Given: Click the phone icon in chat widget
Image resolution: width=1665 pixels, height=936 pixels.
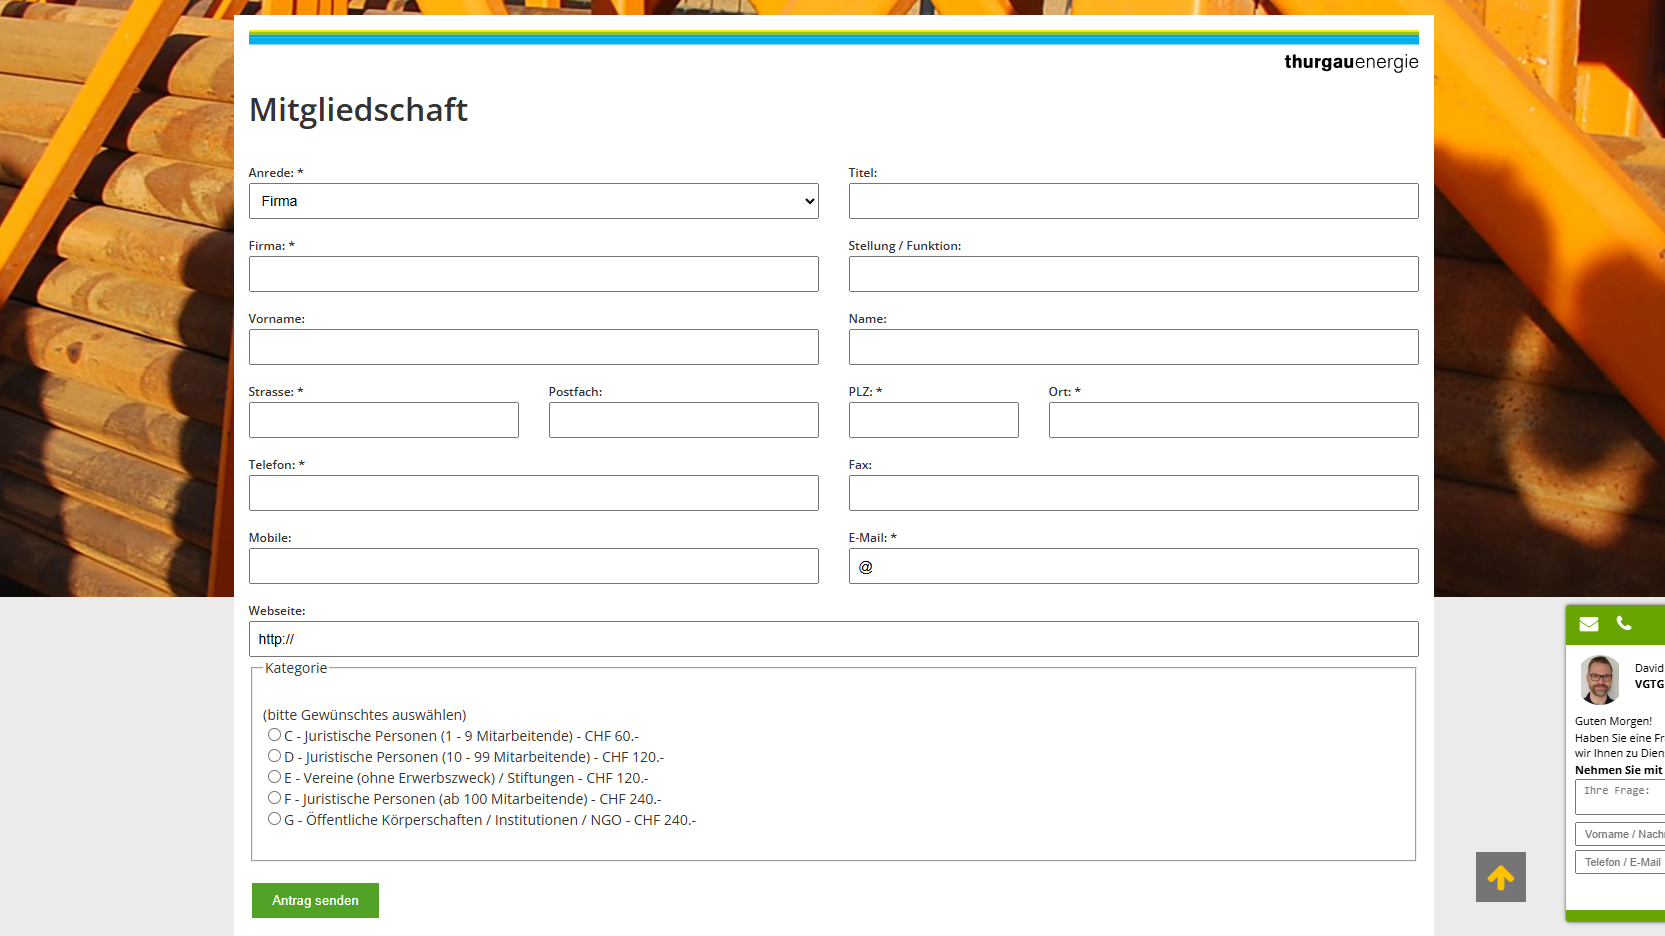Looking at the screenshot, I should tap(1624, 623).
